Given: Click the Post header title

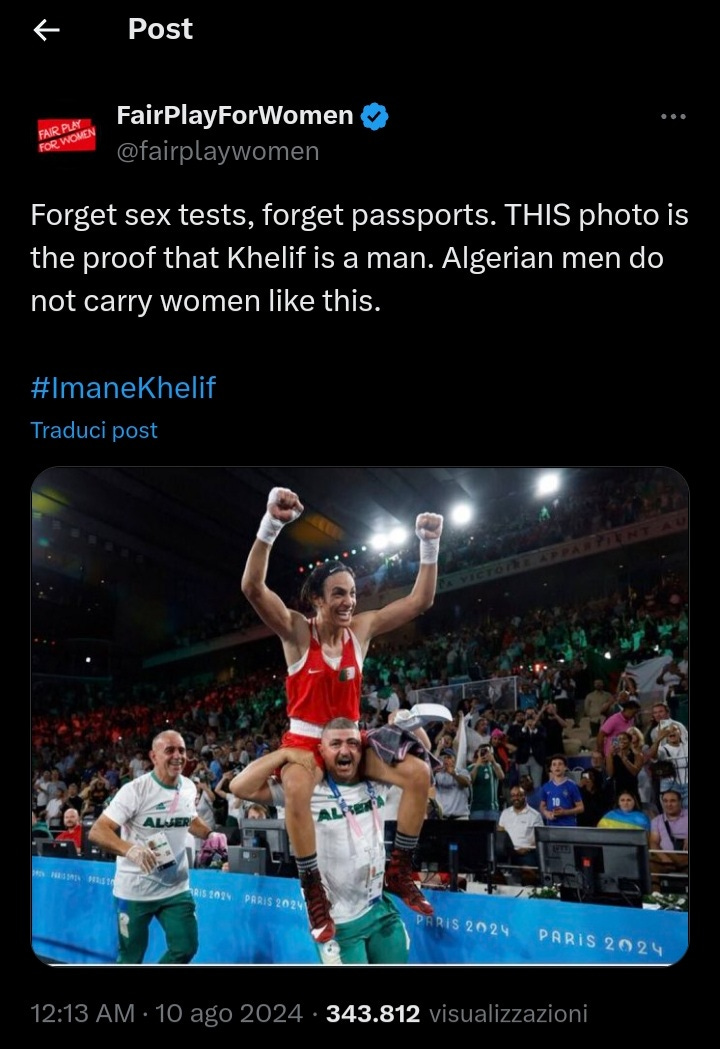Looking at the screenshot, I should [160, 29].
